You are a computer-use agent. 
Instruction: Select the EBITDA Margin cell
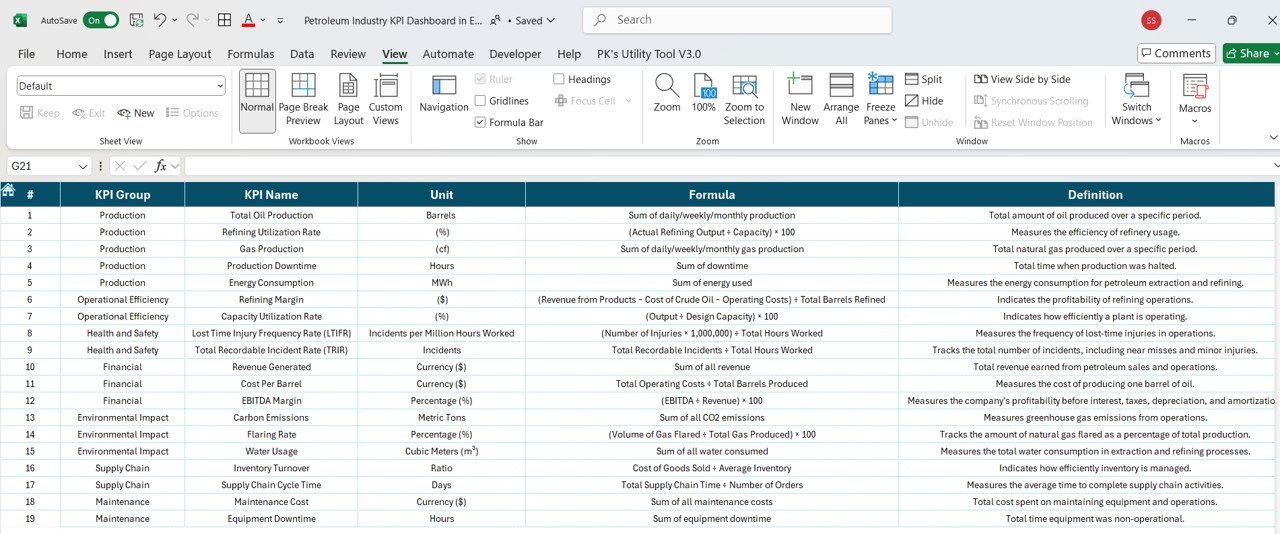pos(271,401)
